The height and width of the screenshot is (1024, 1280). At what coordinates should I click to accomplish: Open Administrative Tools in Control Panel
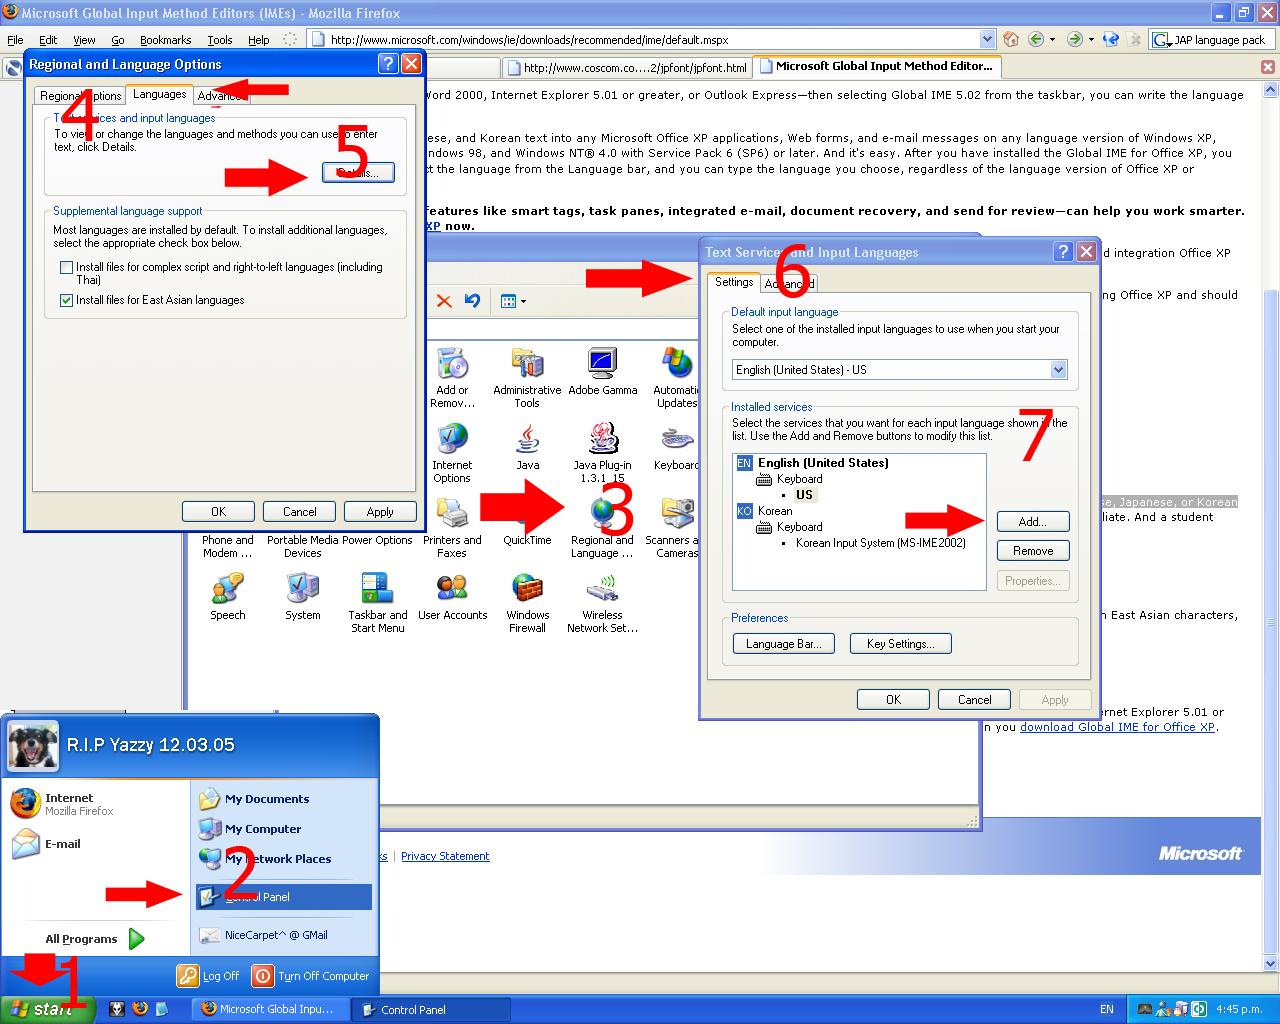point(527,378)
